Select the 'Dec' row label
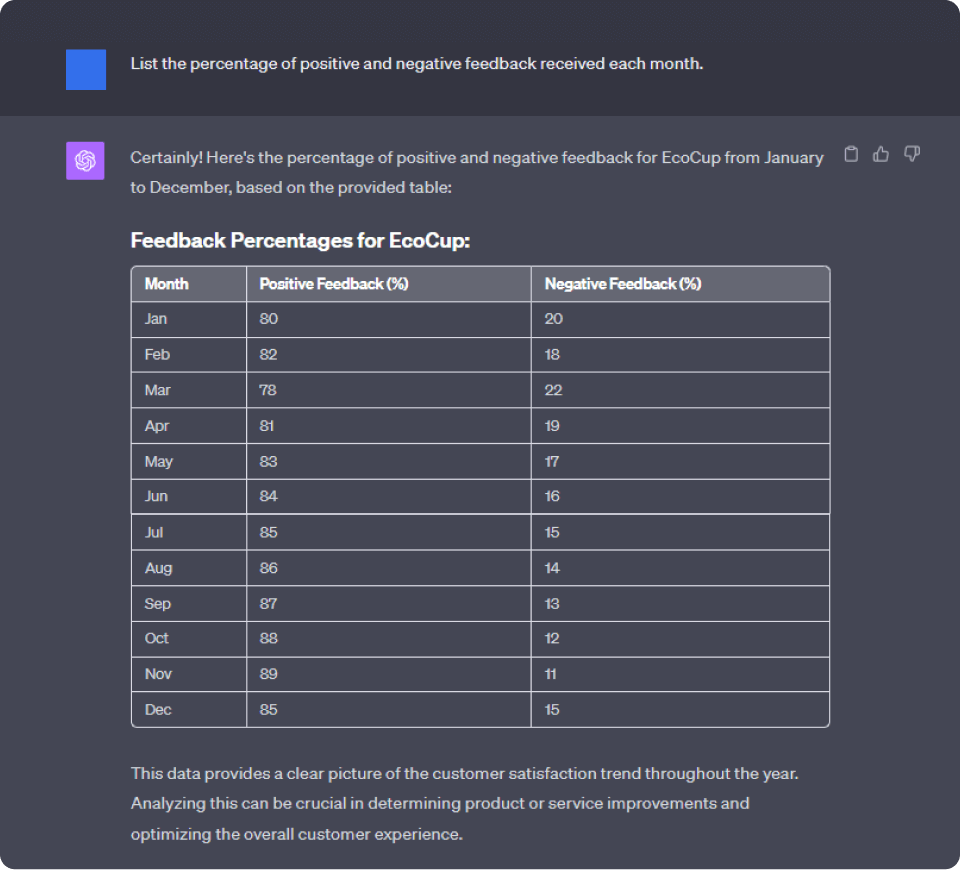Image resolution: width=960 pixels, height=870 pixels. tap(158, 710)
